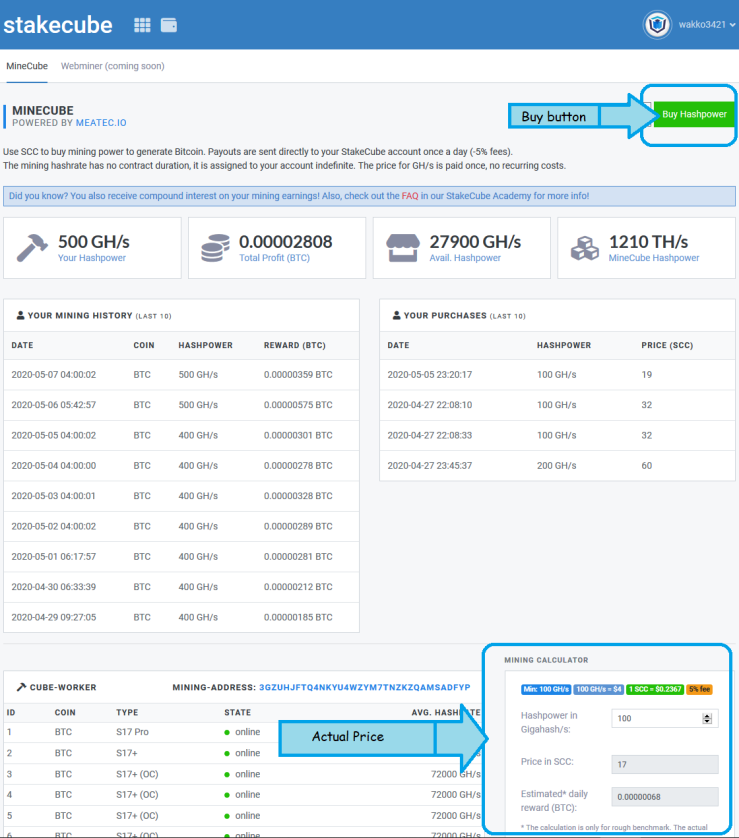Click the green 1 SCC price badge
Image resolution: width=739 pixels, height=838 pixels.
(655, 689)
